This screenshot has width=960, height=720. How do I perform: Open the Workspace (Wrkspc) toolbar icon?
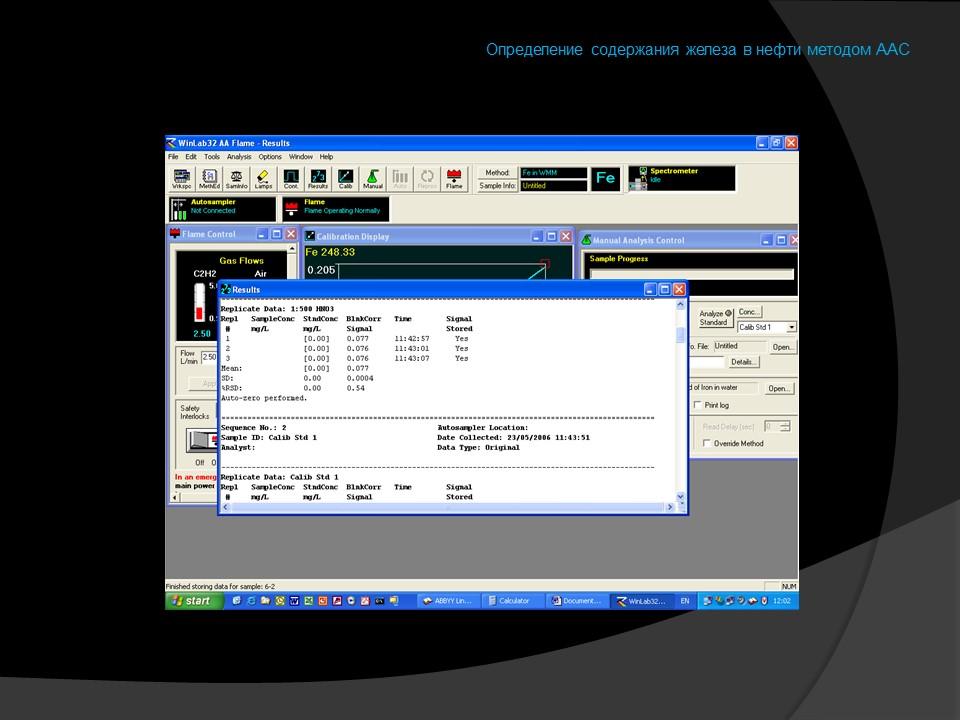(181, 179)
